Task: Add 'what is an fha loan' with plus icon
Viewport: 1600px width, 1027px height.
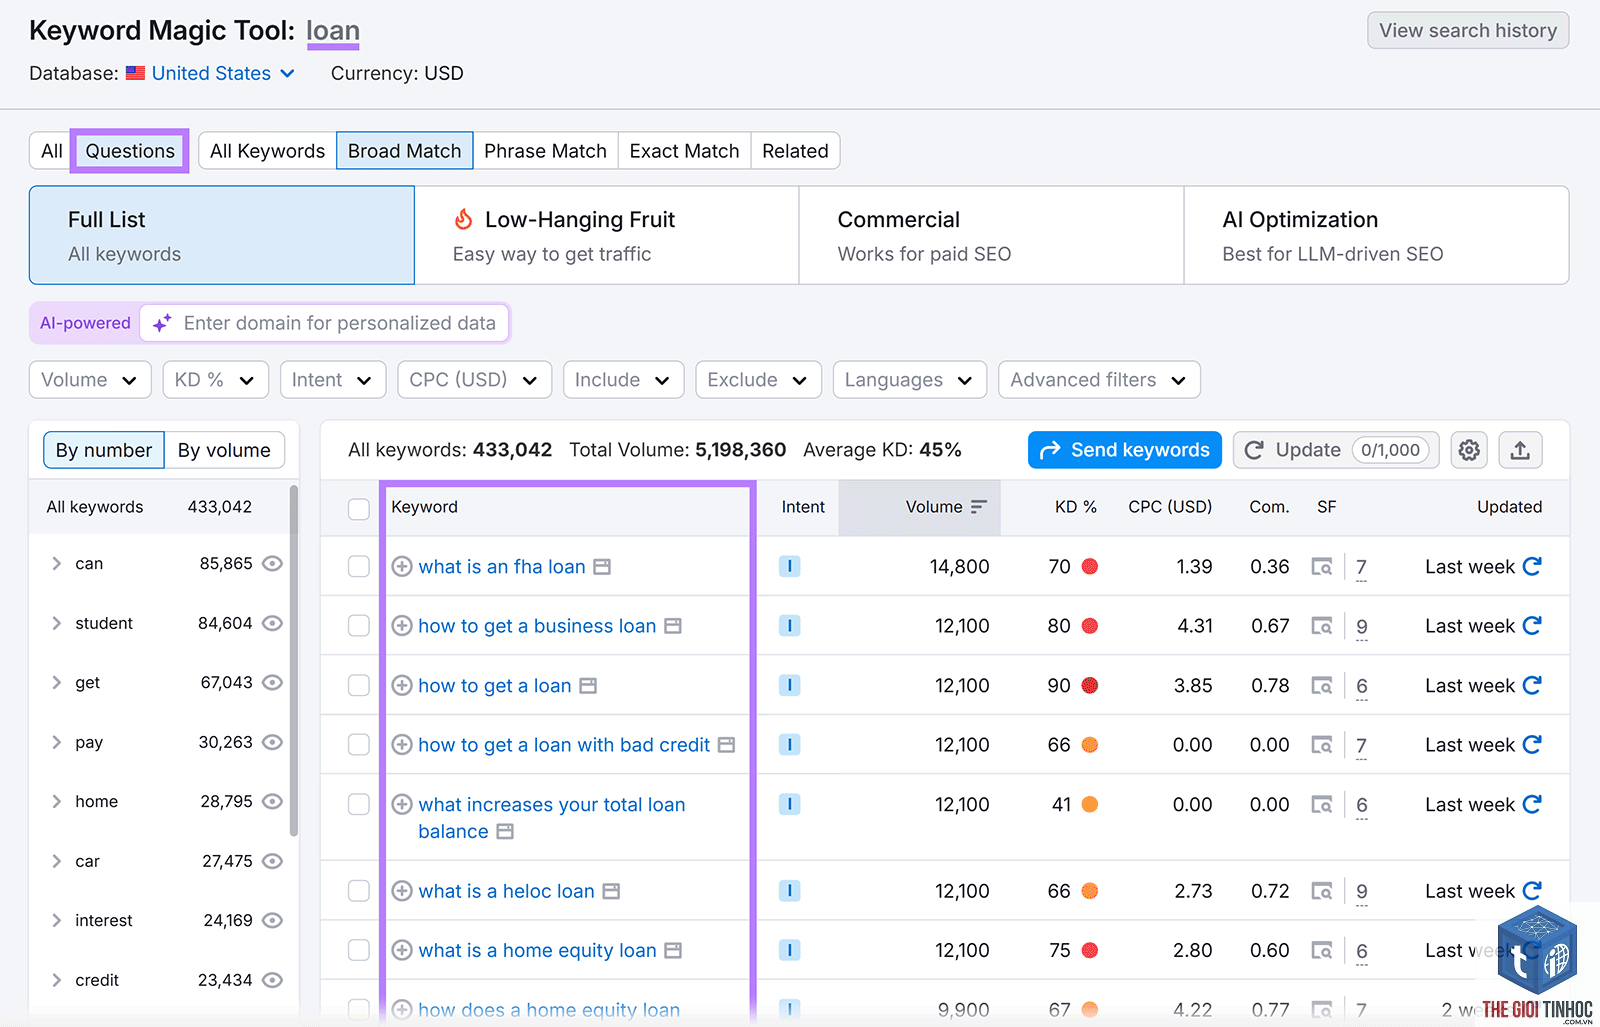Action: (402, 567)
